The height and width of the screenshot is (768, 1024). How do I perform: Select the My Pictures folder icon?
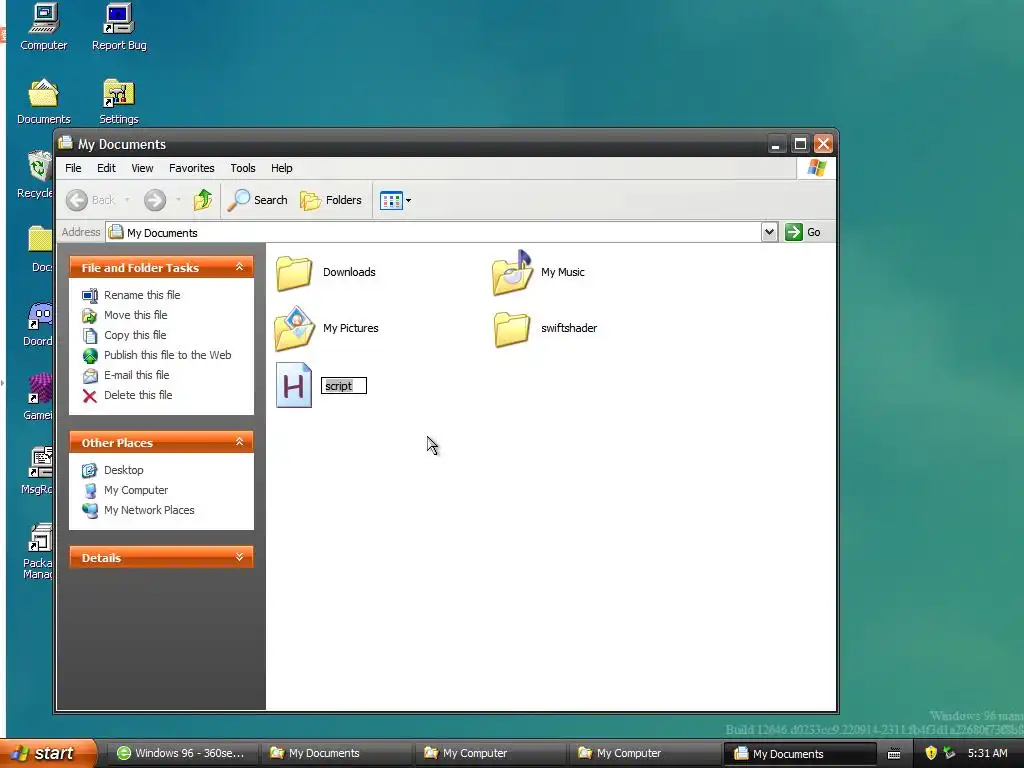[295, 328]
